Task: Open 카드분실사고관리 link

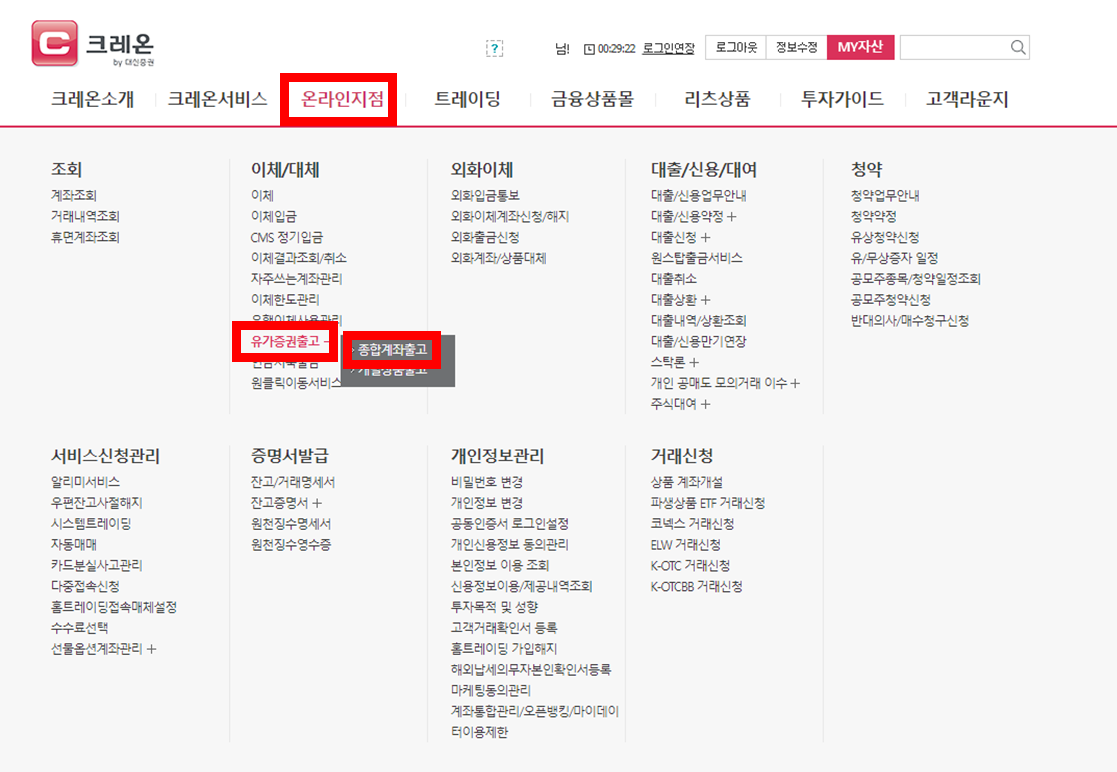Action: pos(96,565)
